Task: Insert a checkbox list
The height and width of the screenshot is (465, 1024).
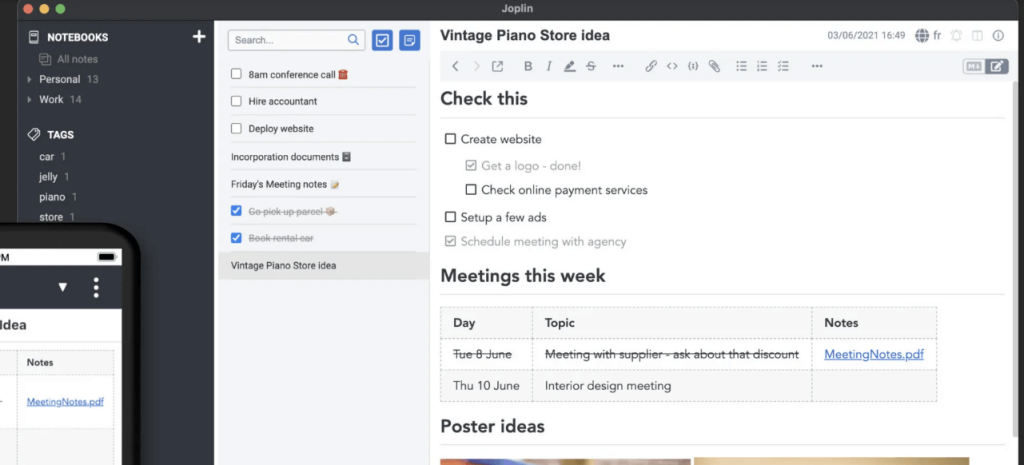Action: (x=783, y=66)
